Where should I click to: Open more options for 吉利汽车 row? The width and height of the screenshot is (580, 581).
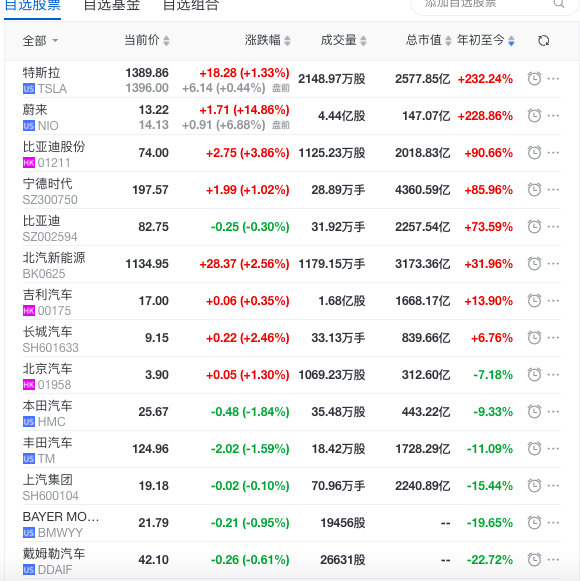553,301
